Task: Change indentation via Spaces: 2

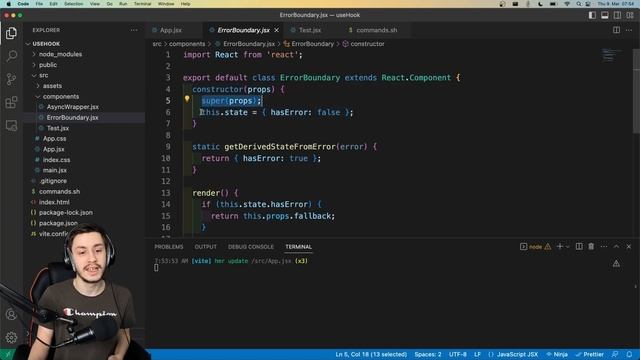Action: 428,354
